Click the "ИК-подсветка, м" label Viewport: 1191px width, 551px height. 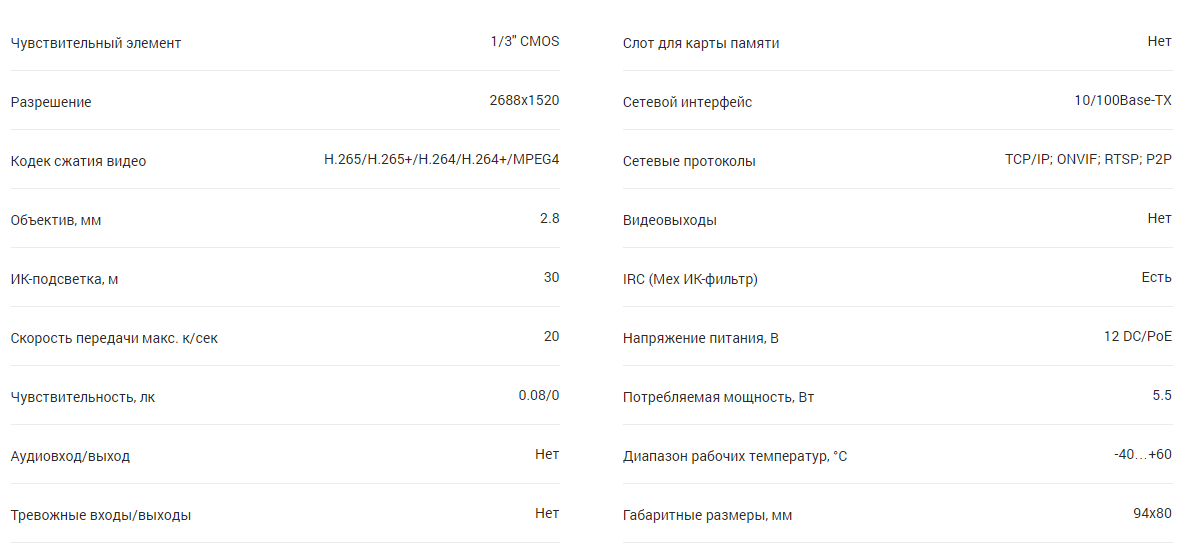[x=64, y=279]
